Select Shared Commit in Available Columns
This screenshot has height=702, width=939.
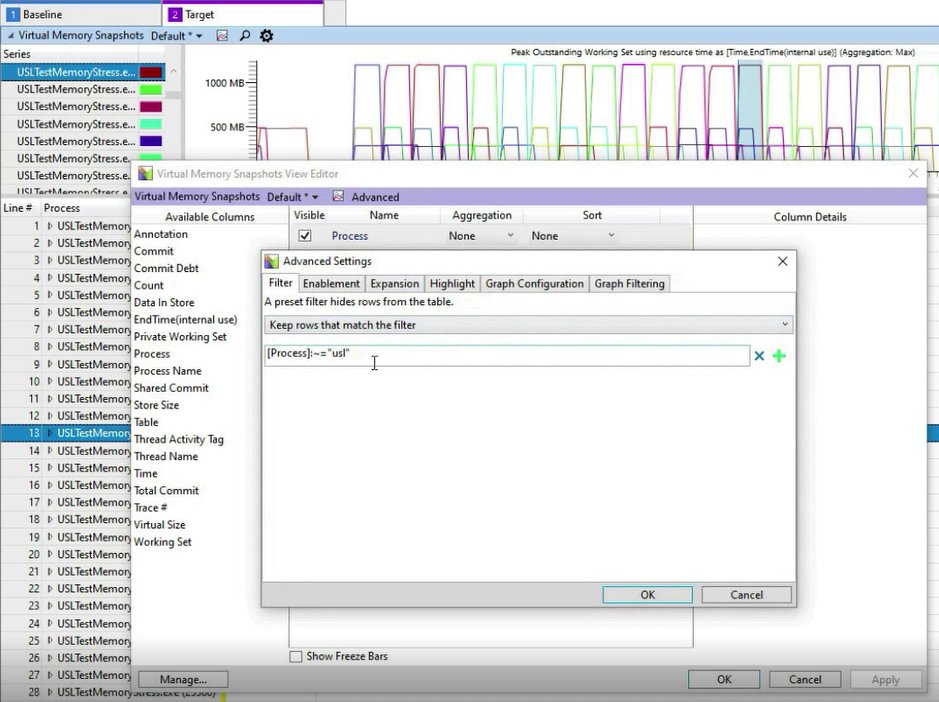pos(171,388)
